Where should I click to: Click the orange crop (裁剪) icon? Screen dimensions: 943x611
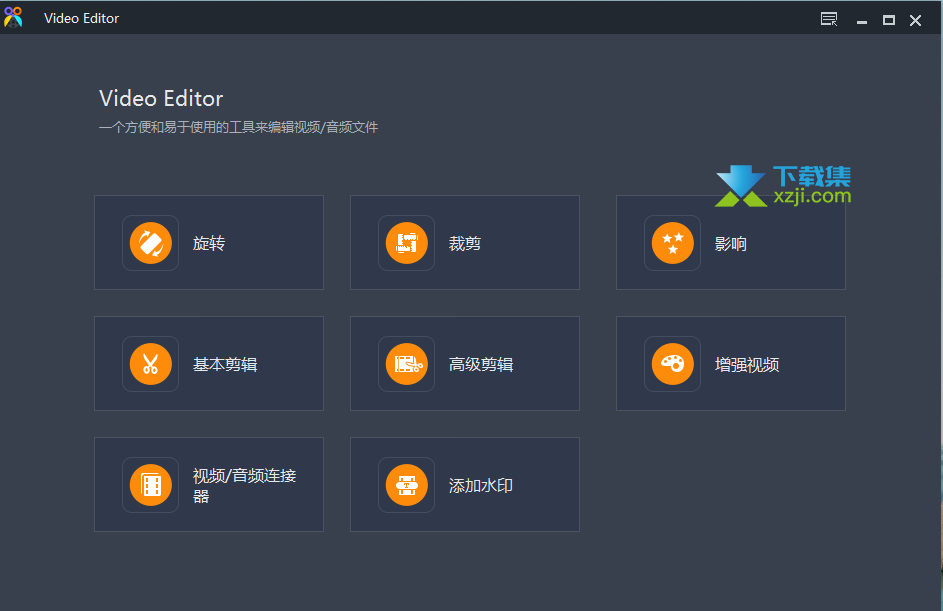[407, 243]
